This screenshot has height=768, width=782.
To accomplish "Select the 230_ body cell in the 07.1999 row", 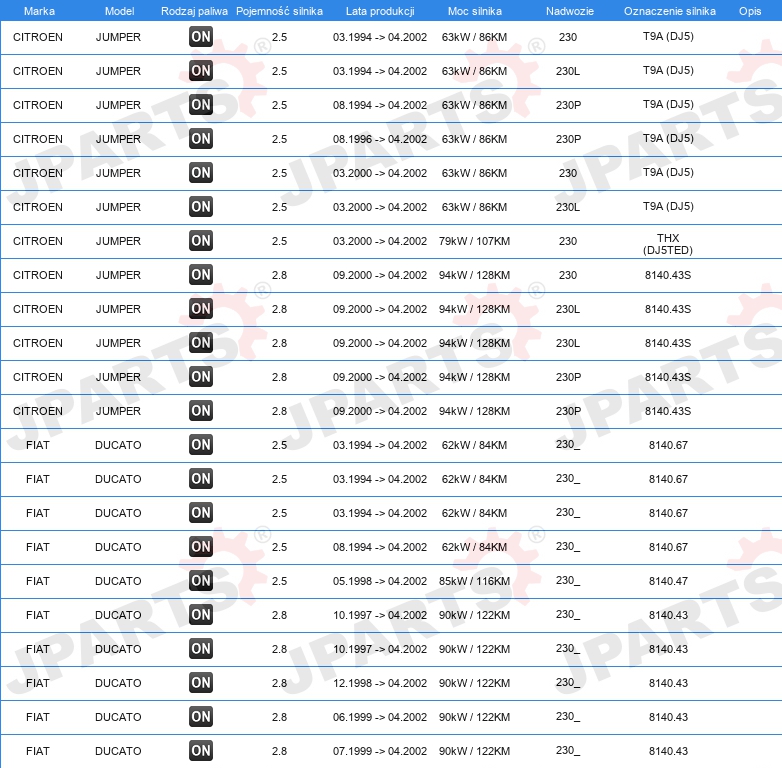I will [568, 751].
